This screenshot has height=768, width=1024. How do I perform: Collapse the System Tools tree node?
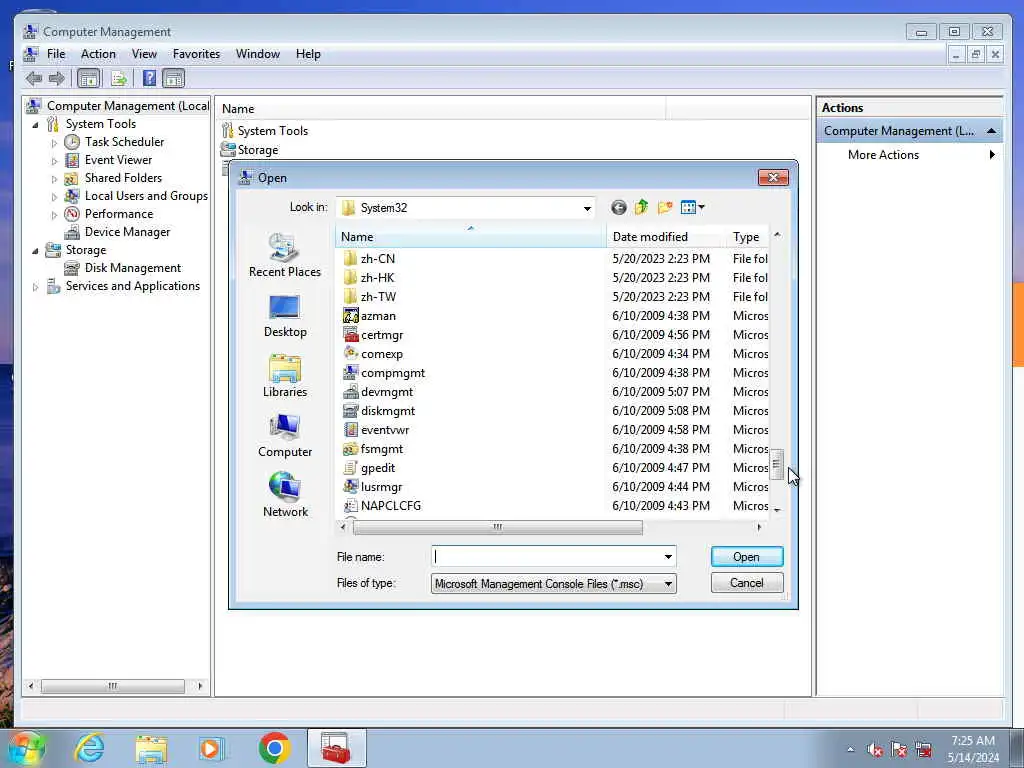point(35,124)
